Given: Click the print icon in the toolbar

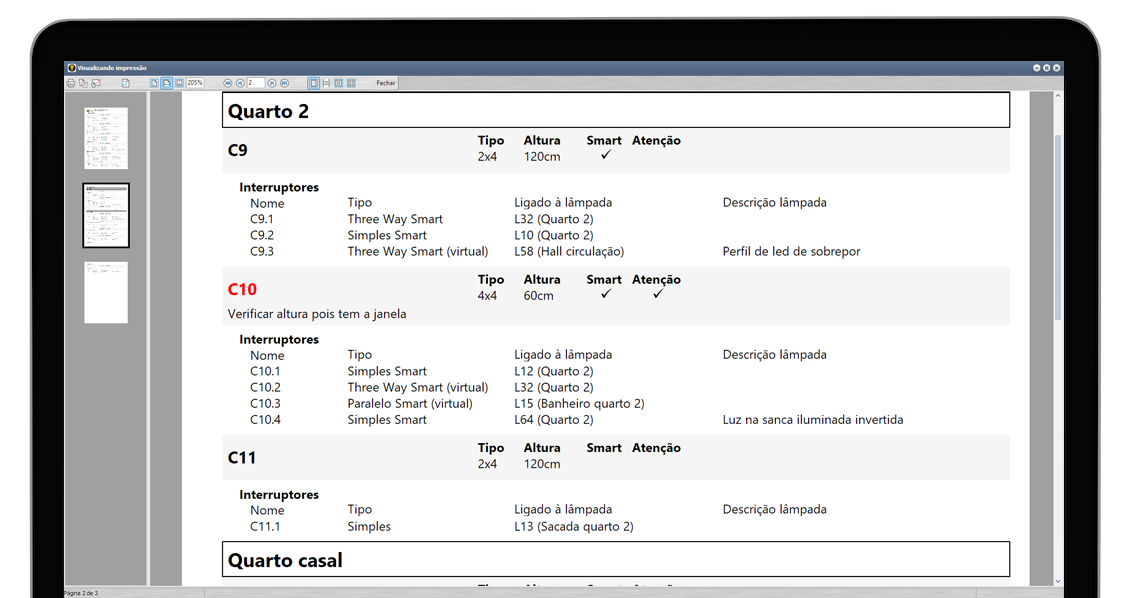Looking at the screenshot, I should click(x=71, y=83).
